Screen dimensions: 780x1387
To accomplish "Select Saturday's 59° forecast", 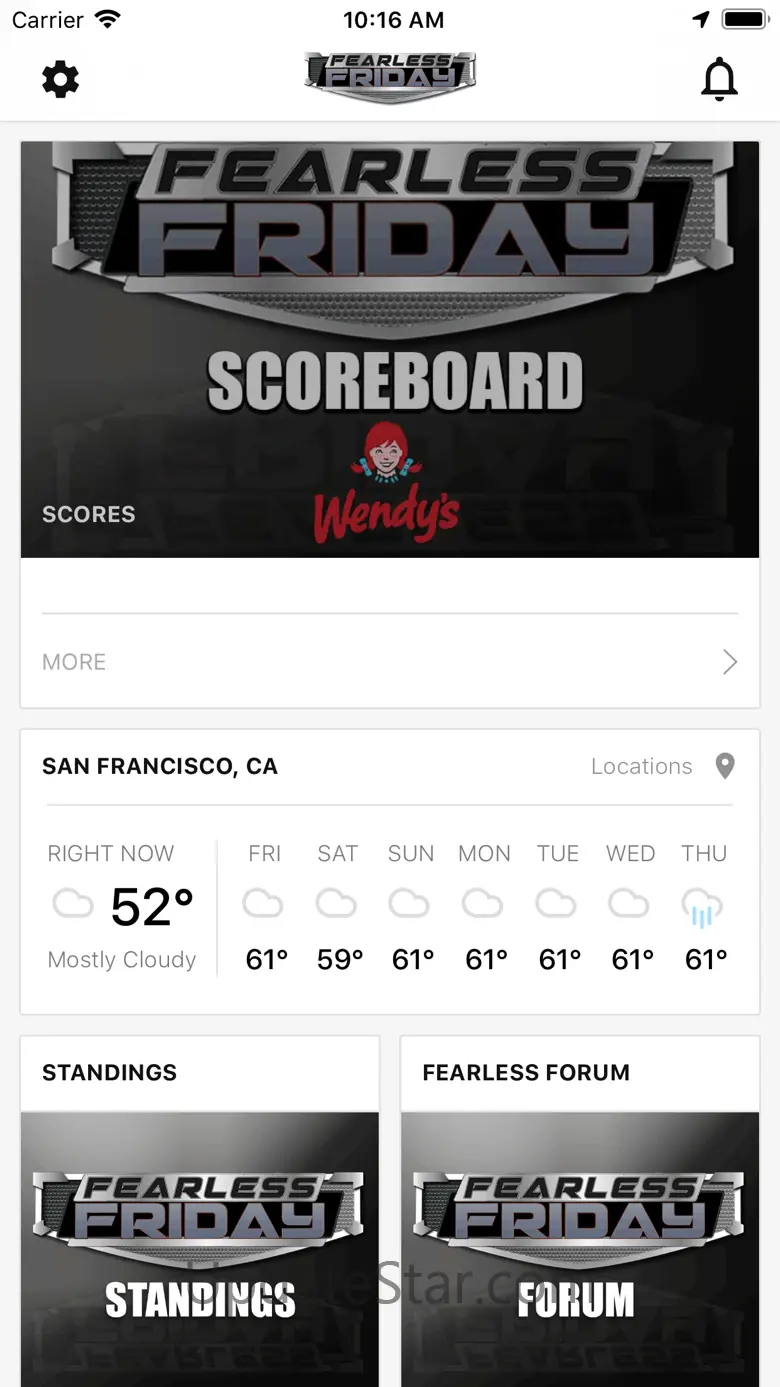I will [x=339, y=960].
